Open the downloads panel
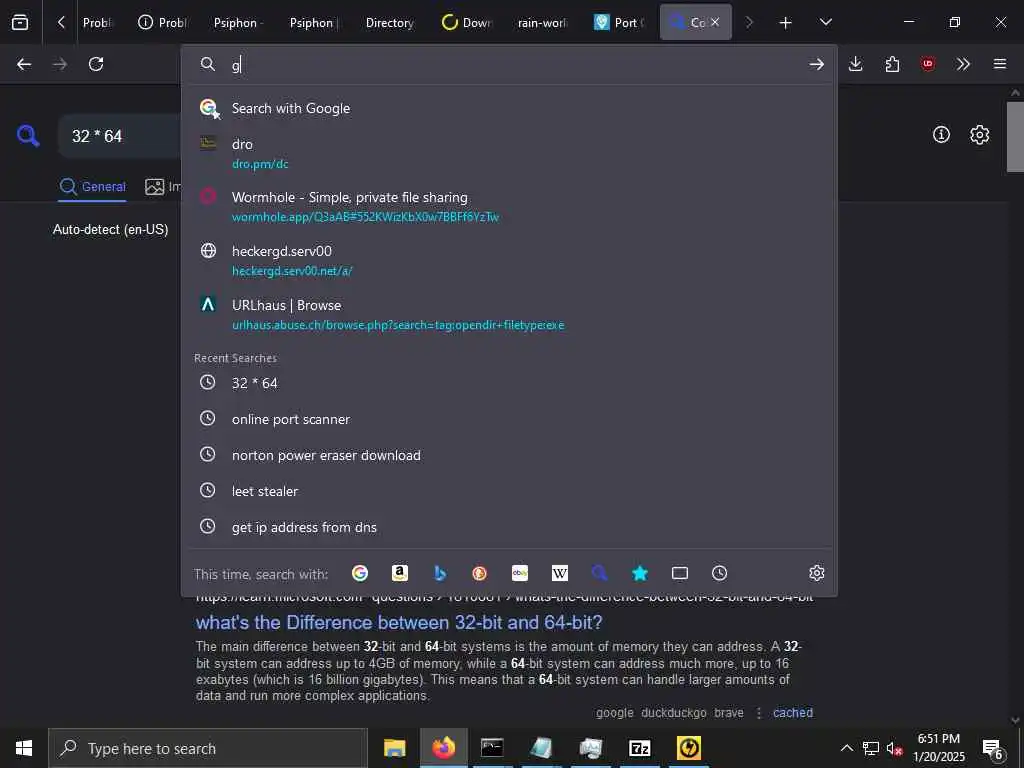 [x=856, y=64]
